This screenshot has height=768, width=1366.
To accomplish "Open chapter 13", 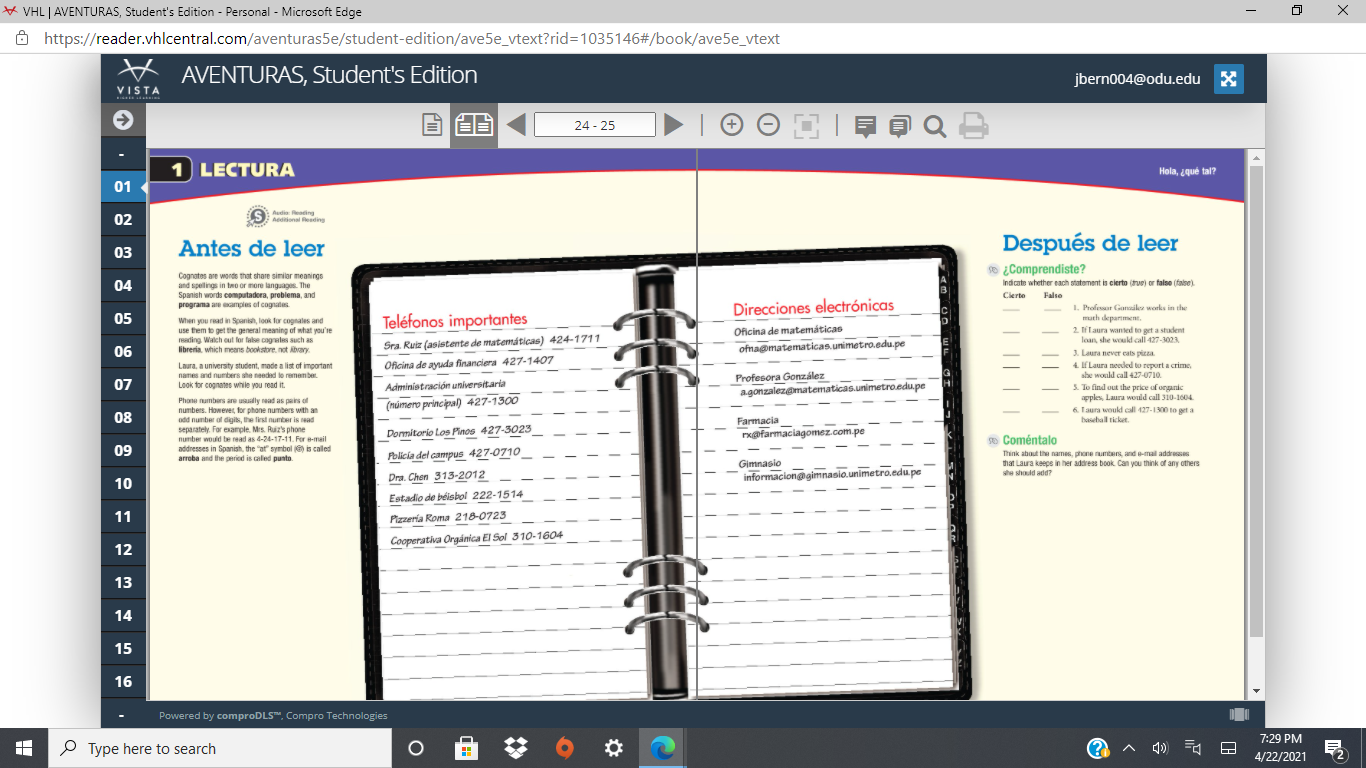I will tap(123, 583).
